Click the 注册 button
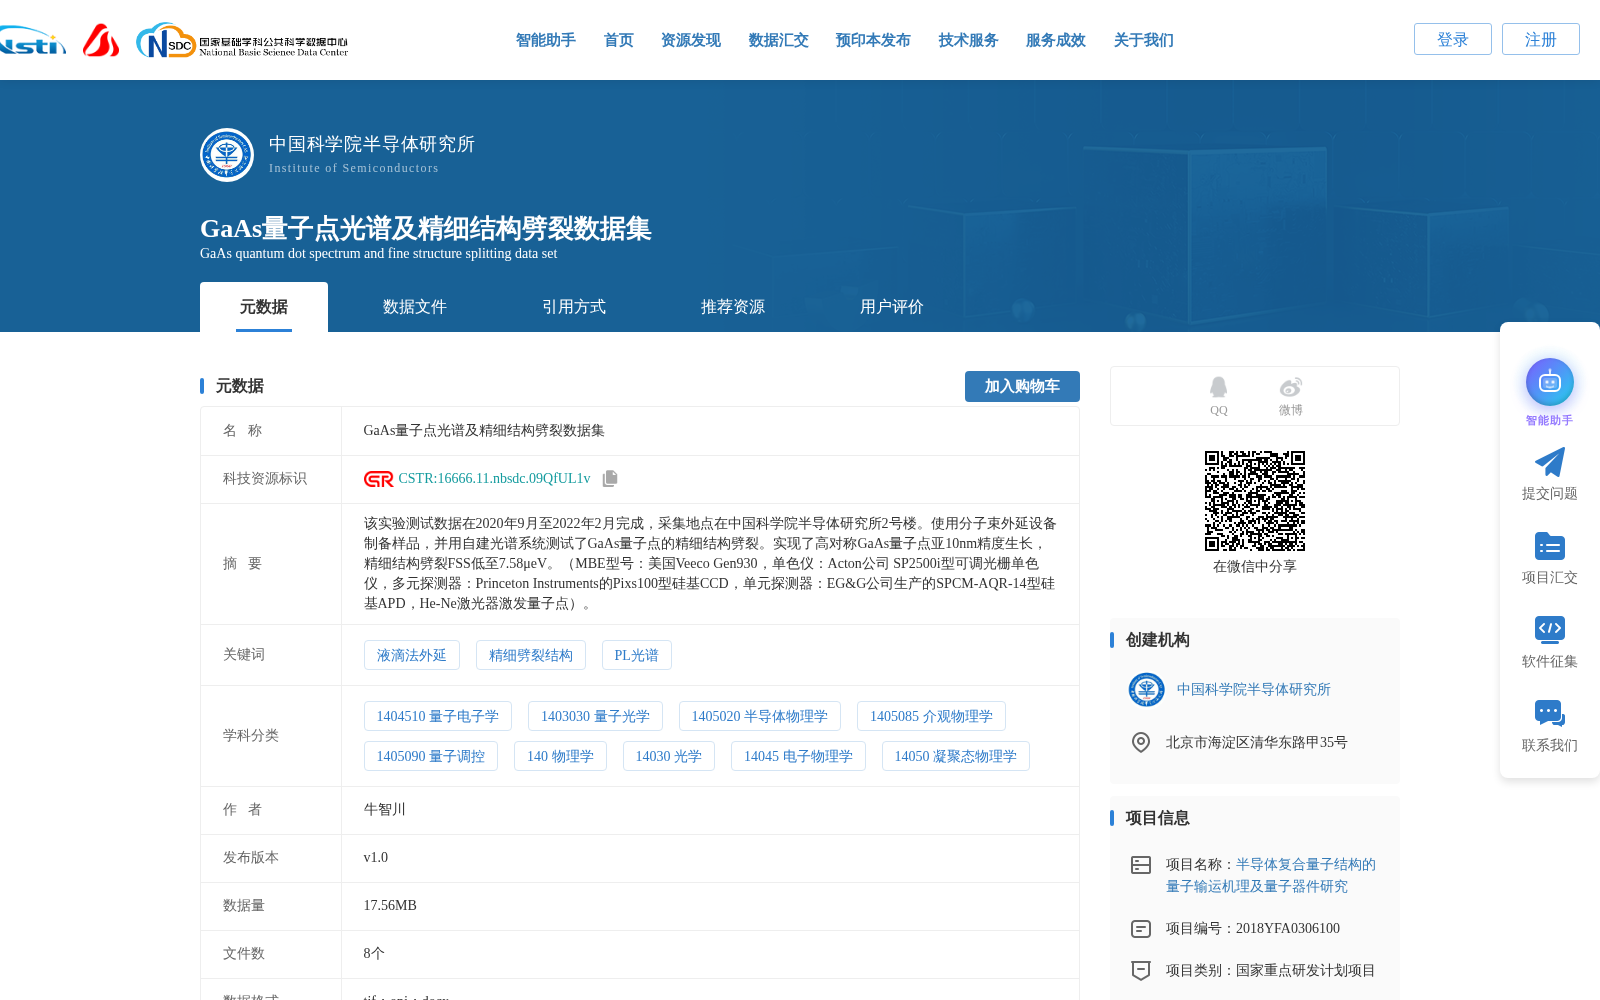Viewport: 1600px width, 1000px height. (x=1541, y=39)
